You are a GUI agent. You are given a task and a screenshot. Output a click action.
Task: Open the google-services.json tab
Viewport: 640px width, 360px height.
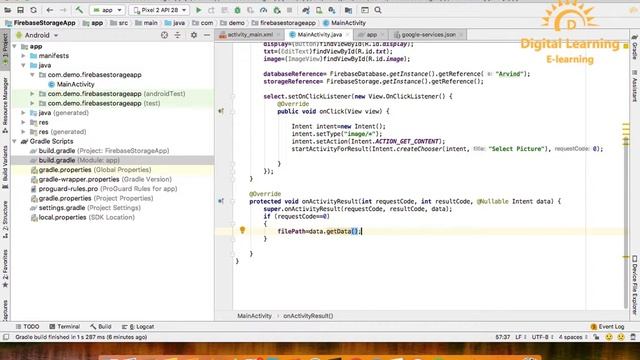tap(428, 35)
